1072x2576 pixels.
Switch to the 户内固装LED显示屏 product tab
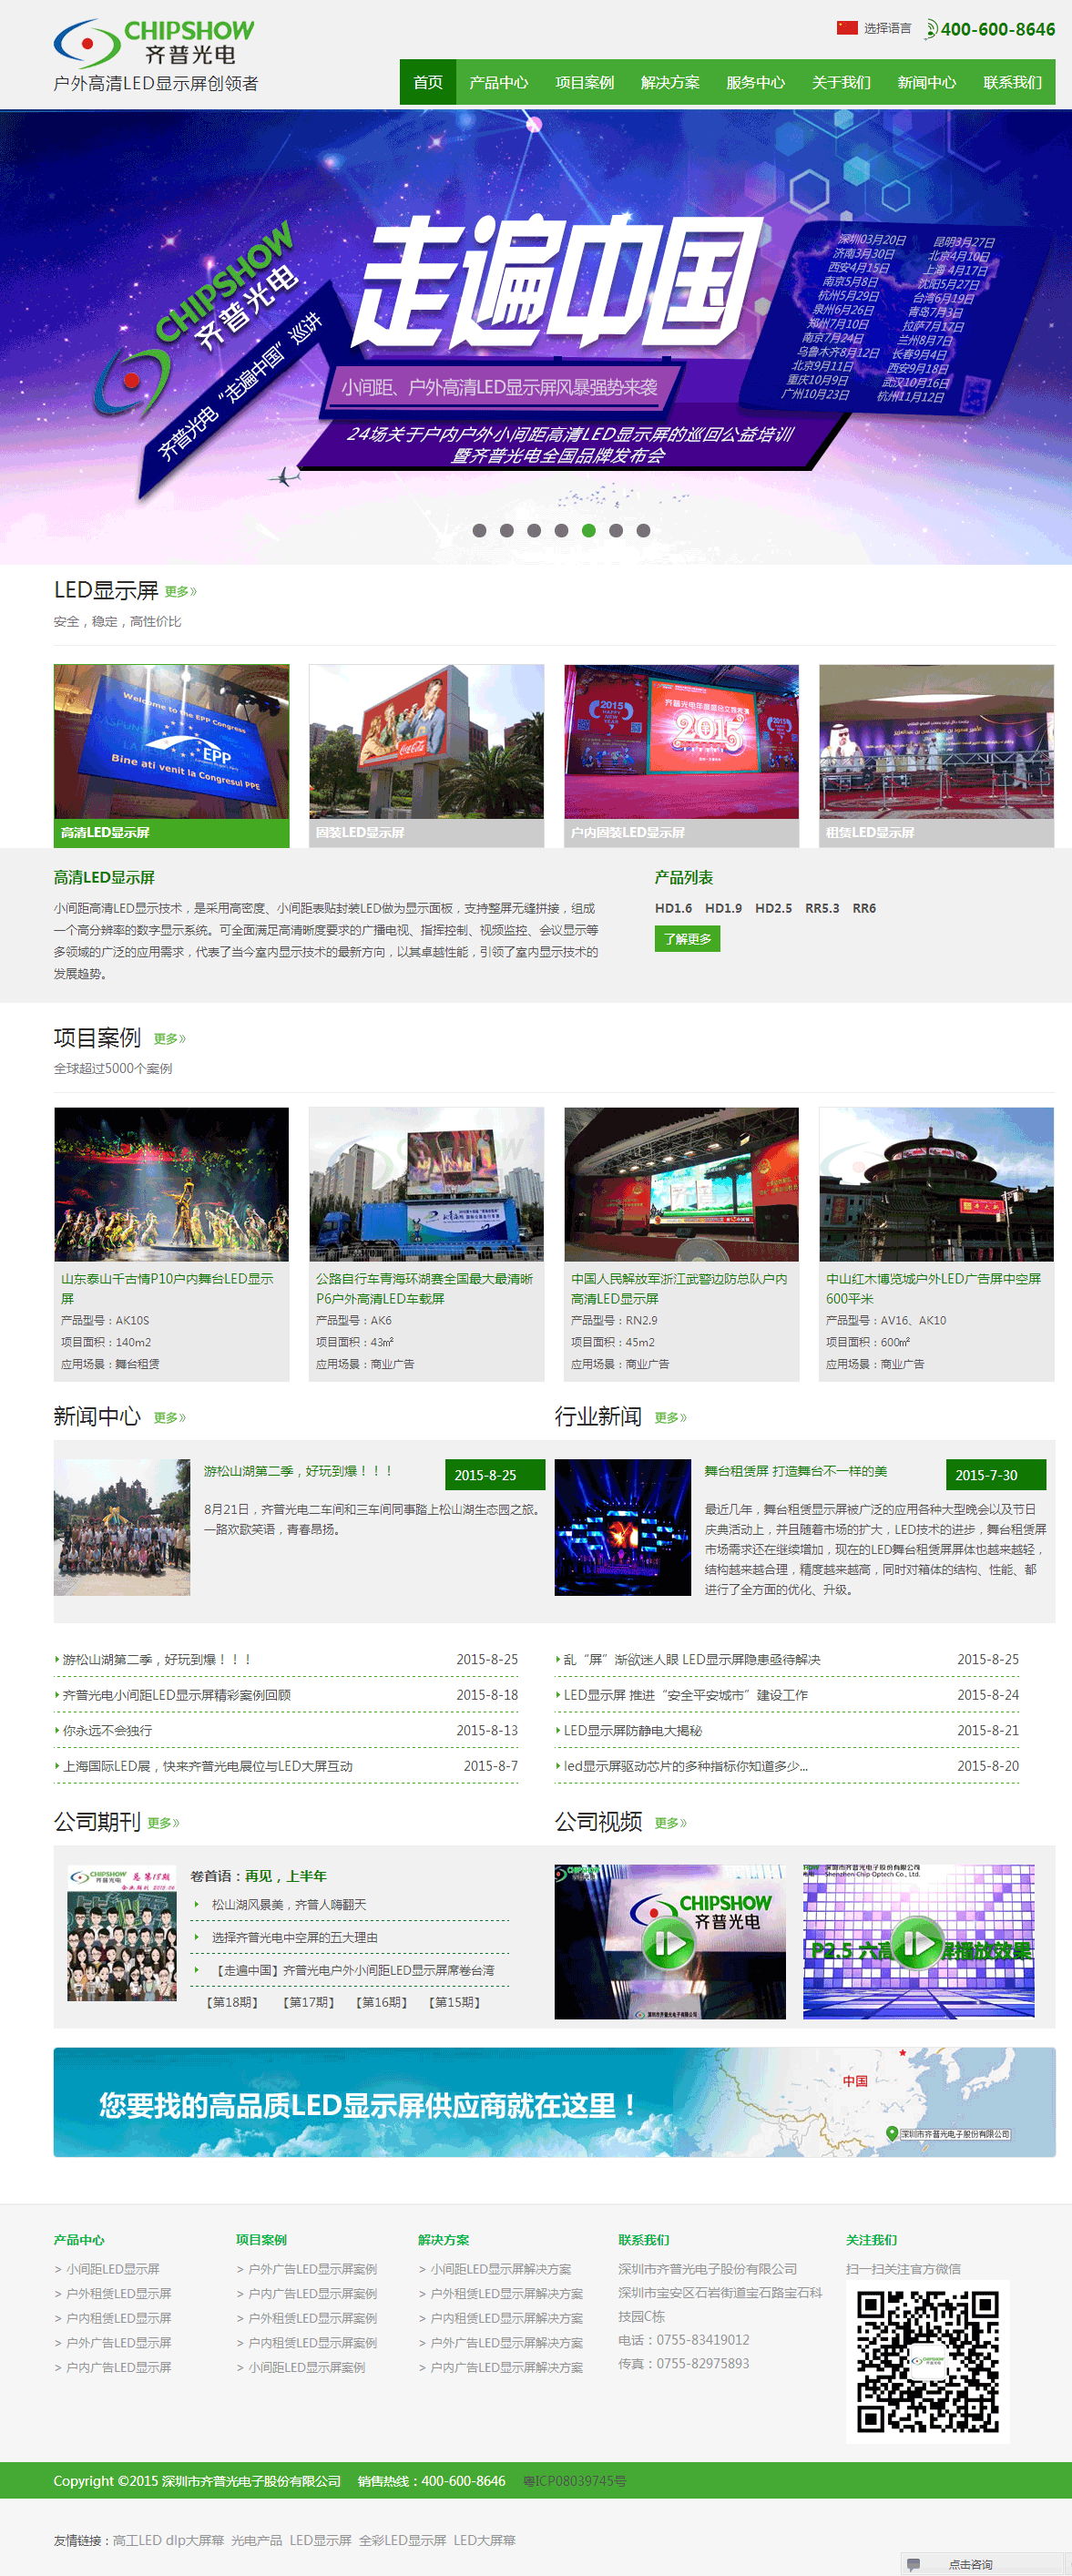(x=681, y=756)
